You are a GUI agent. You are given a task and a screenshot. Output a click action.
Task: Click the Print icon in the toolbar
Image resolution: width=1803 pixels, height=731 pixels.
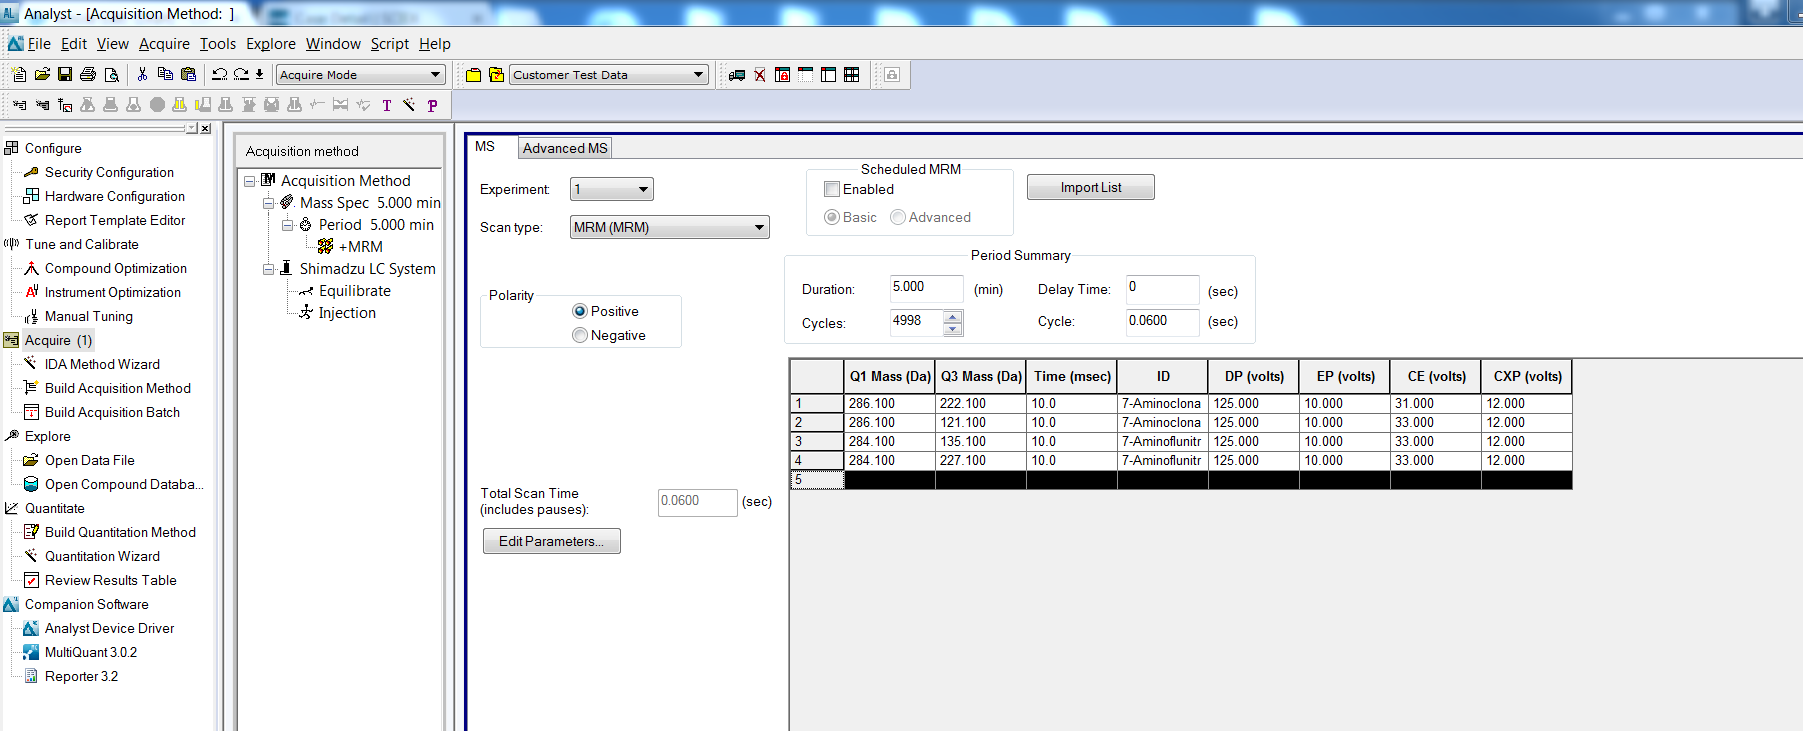click(x=88, y=75)
